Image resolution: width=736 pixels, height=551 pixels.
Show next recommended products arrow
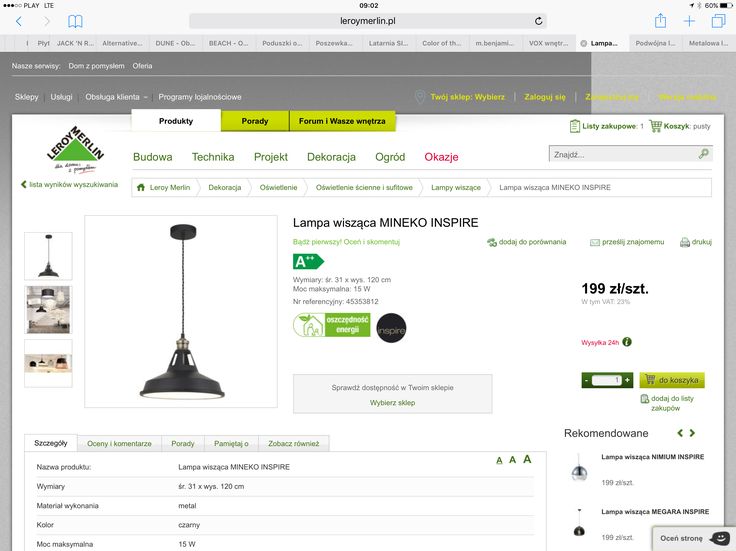pyautogui.click(x=692, y=433)
